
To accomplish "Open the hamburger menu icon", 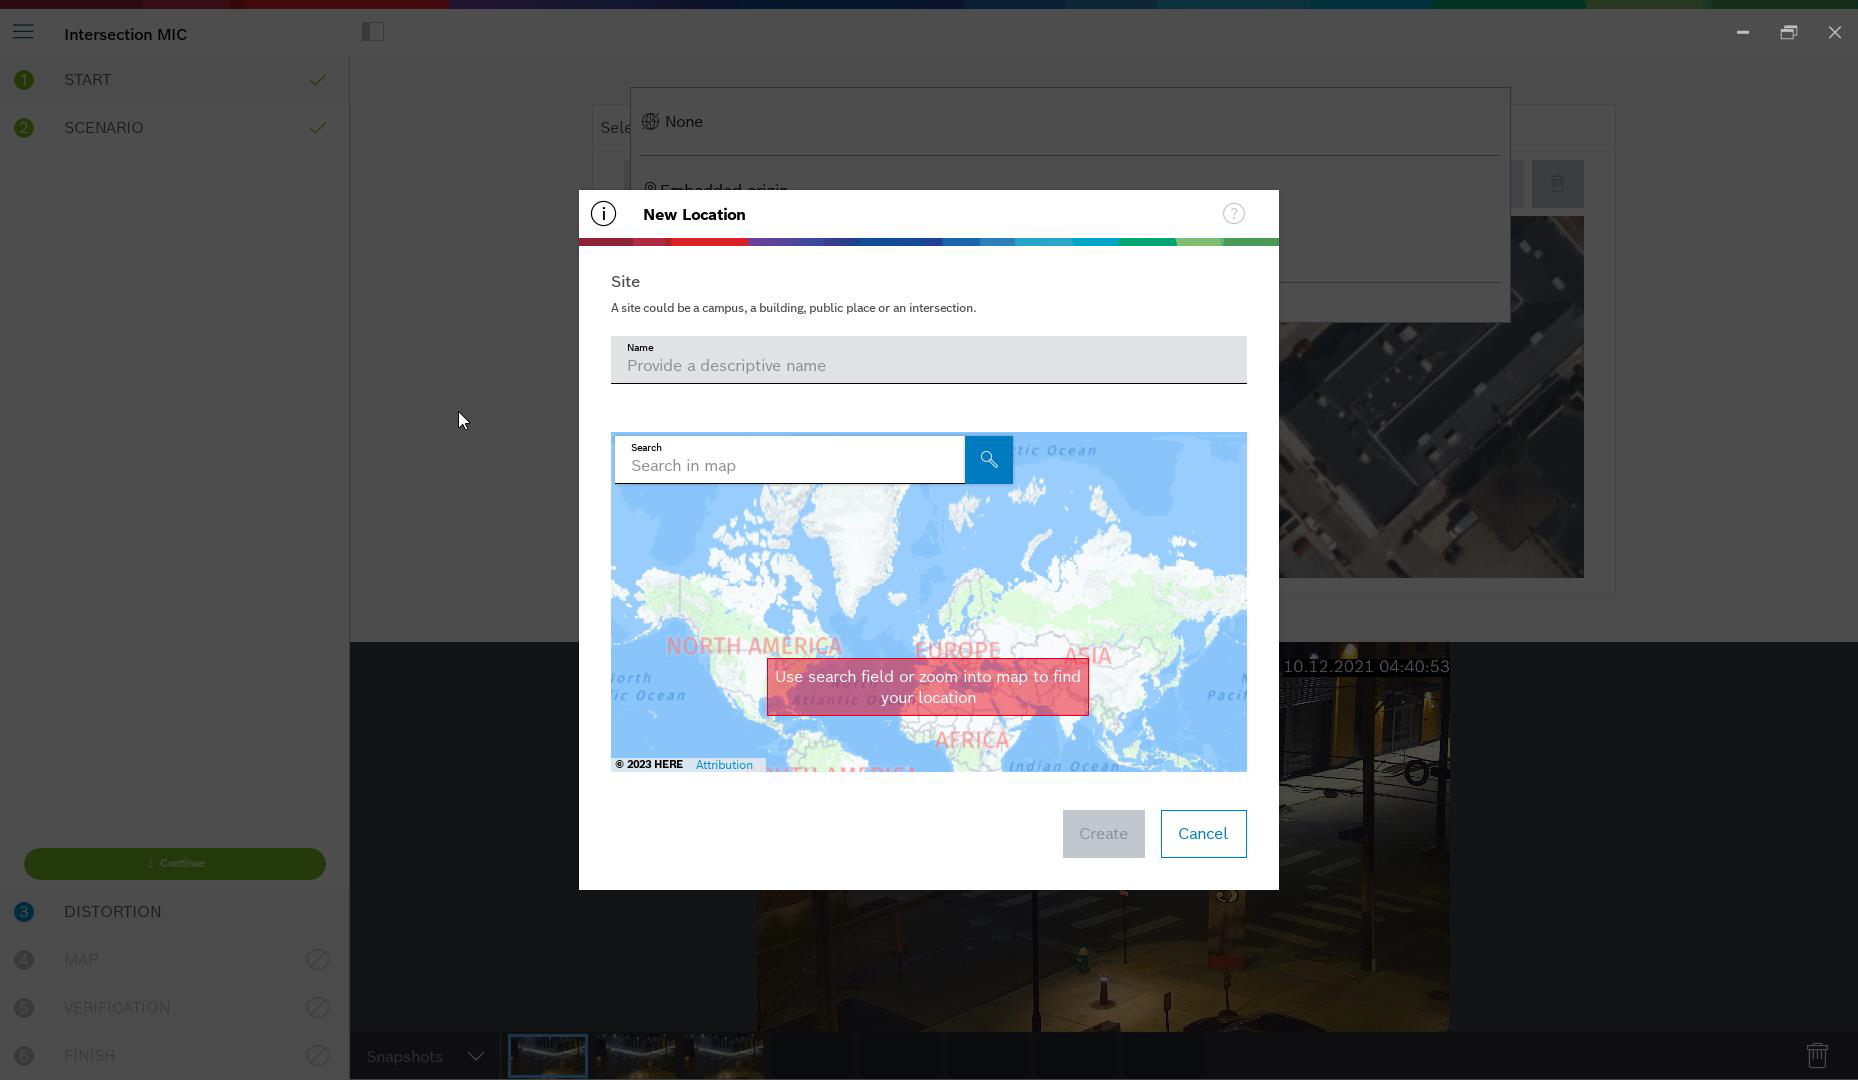I will pyautogui.click(x=23, y=32).
